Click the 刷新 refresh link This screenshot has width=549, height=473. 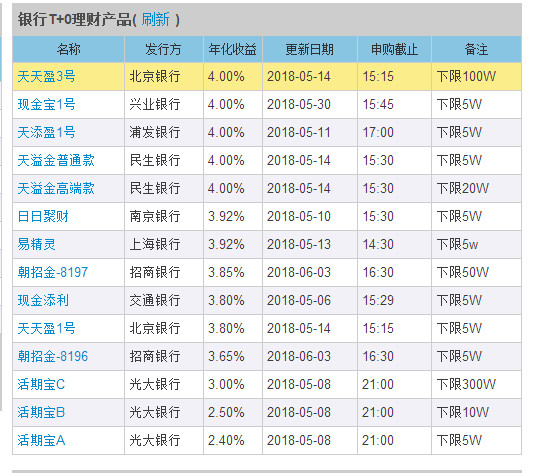pyautogui.click(x=155, y=19)
